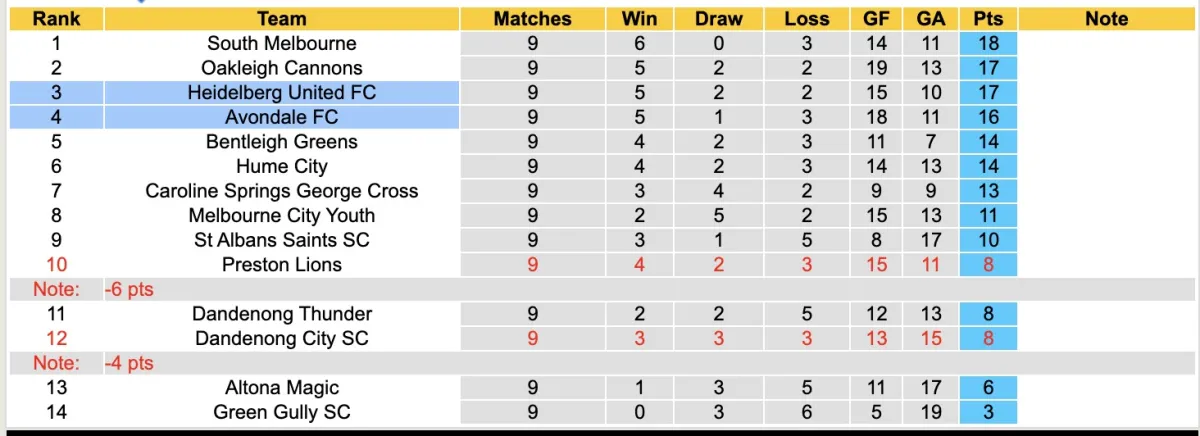The image size is (1200, 436).
Task: Select the Pts column header
Action: (x=987, y=19)
